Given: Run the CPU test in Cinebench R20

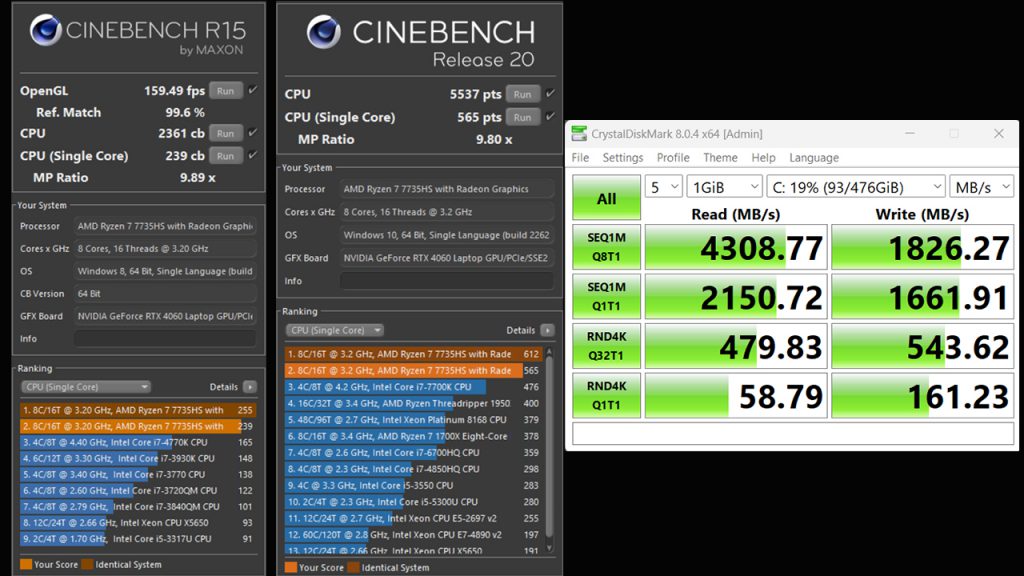Looking at the screenshot, I should pyautogui.click(x=522, y=94).
